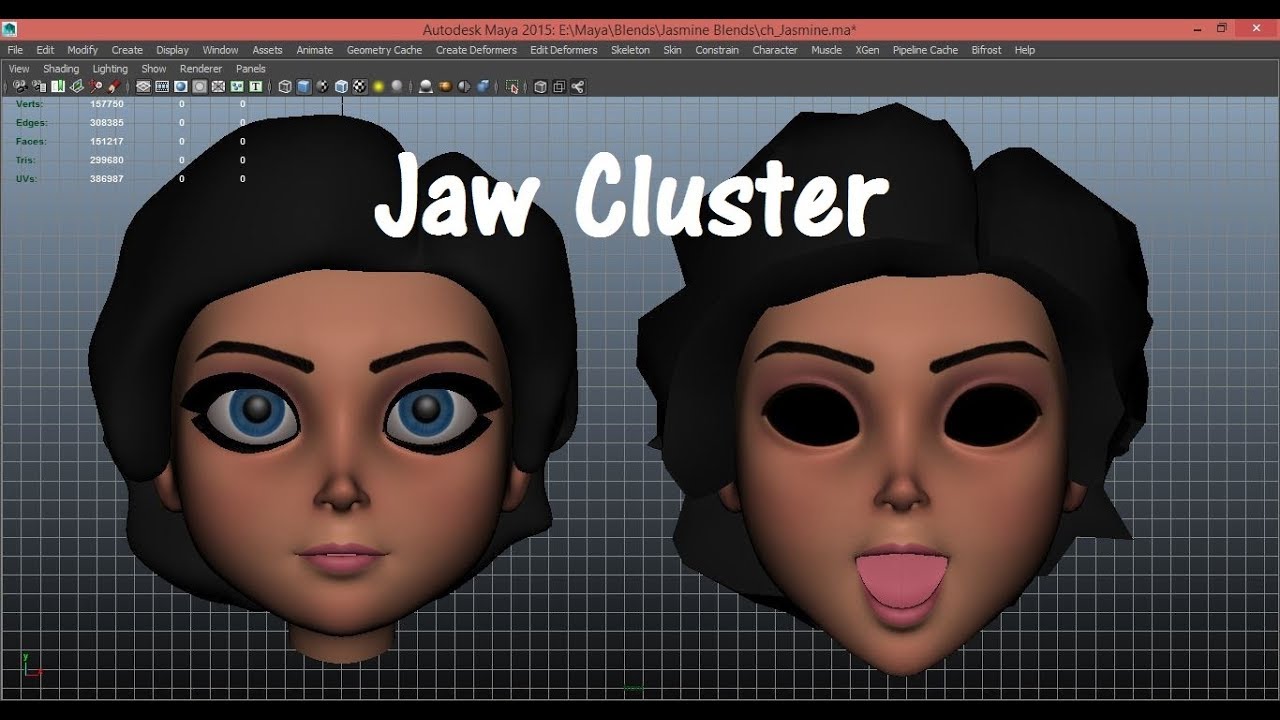Open the panel View menu
The height and width of the screenshot is (720, 1280).
(x=19, y=69)
